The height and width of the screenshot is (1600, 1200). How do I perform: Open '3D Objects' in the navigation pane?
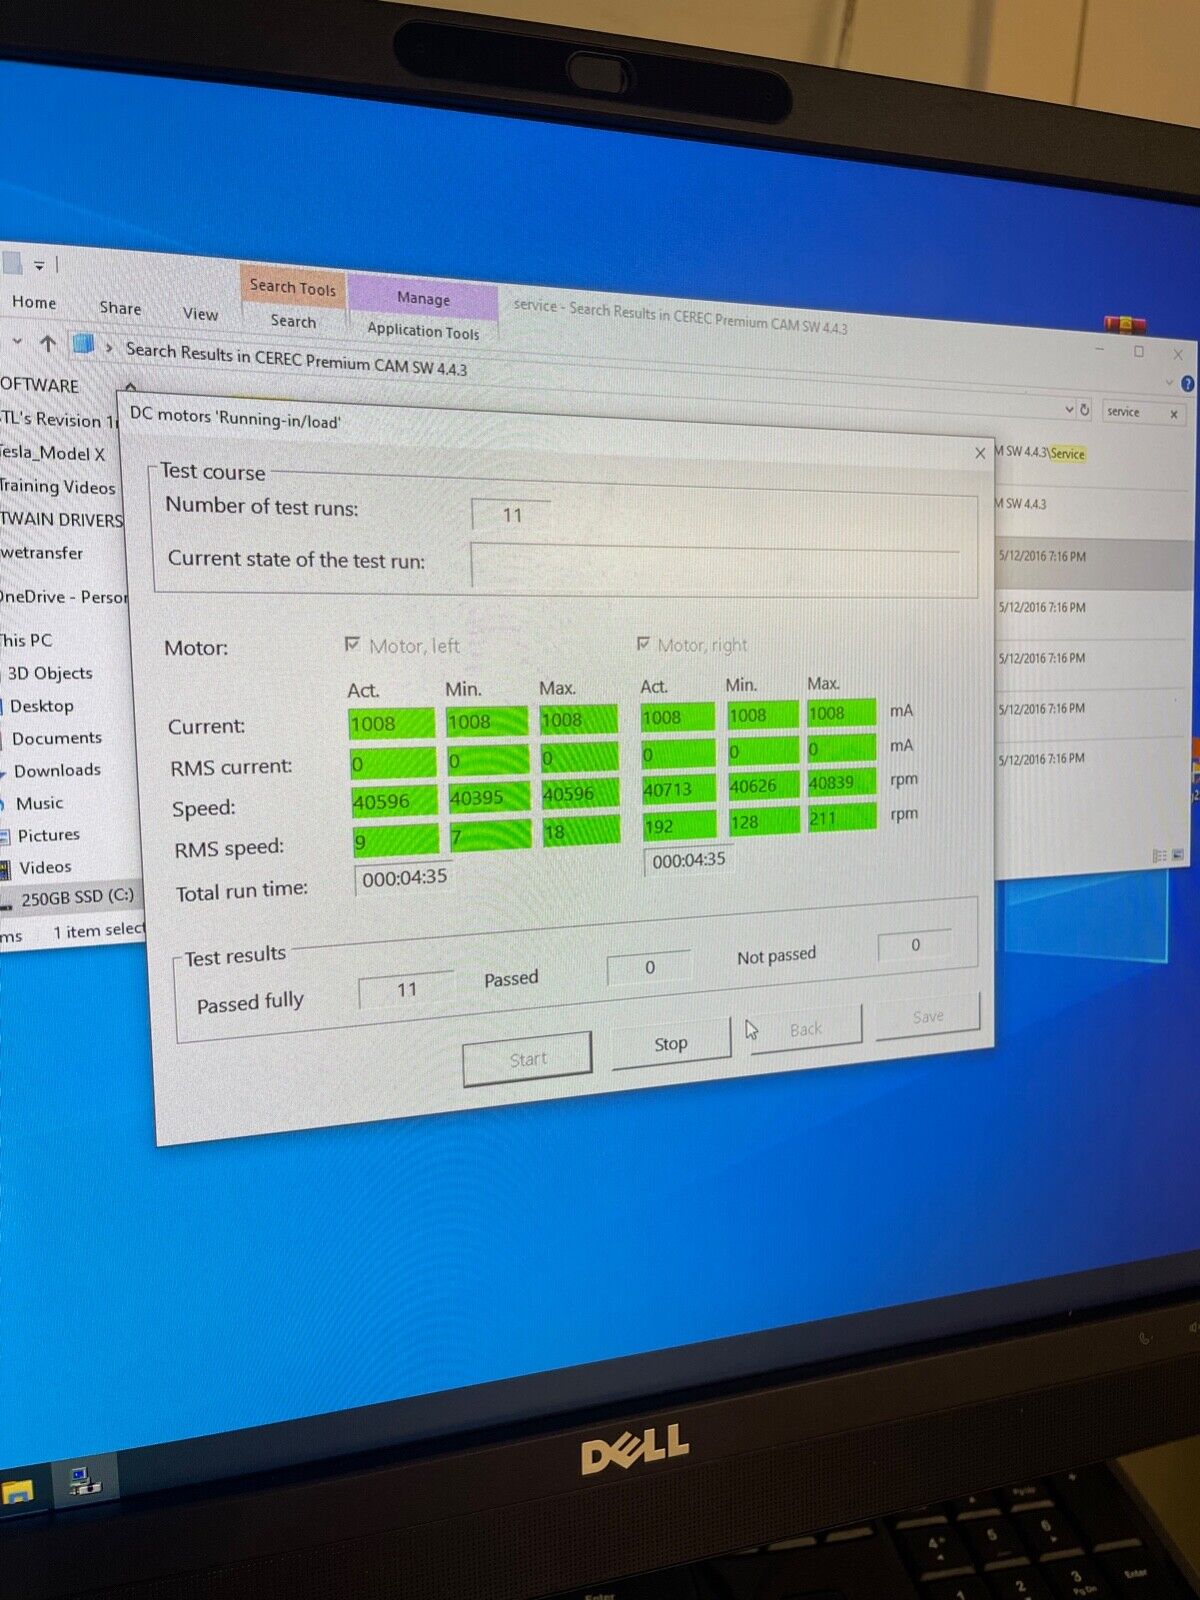[x=50, y=673]
